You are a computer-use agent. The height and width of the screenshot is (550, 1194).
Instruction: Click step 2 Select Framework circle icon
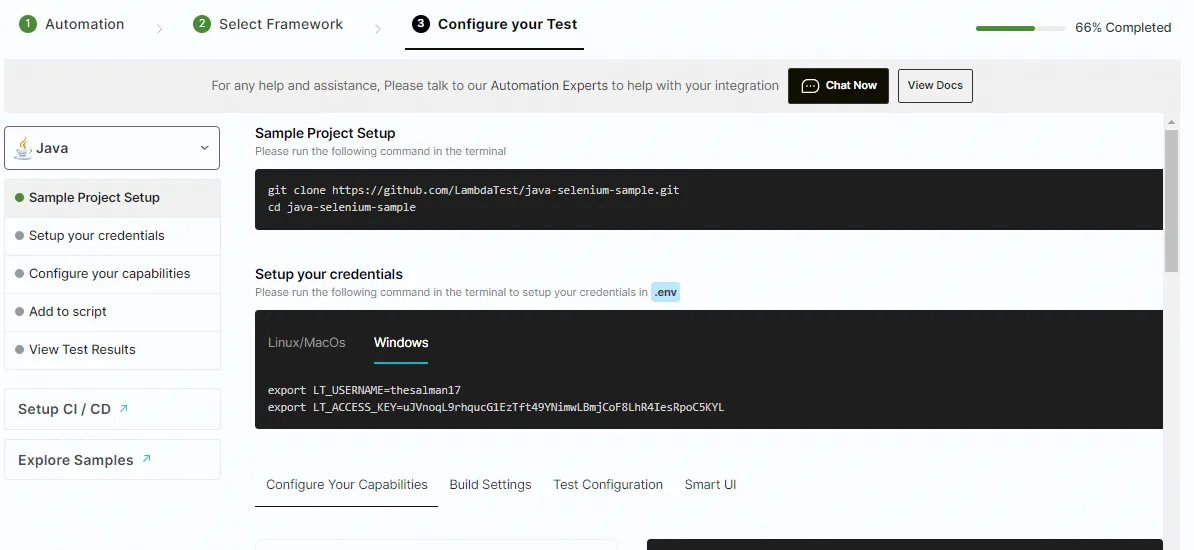pyautogui.click(x=202, y=24)
